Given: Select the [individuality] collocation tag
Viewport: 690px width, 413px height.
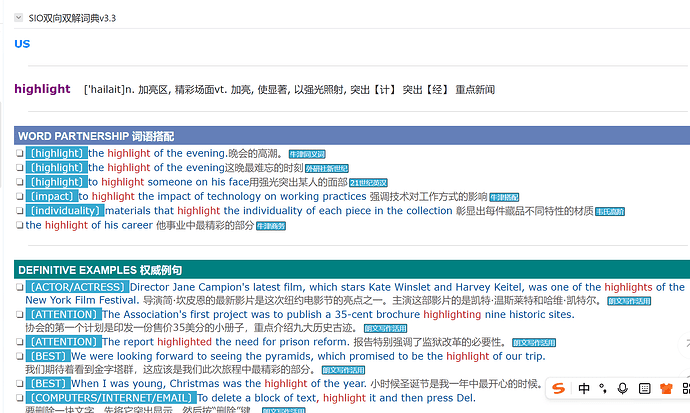Looking at the screenshot, I should [x=64, y=211].
